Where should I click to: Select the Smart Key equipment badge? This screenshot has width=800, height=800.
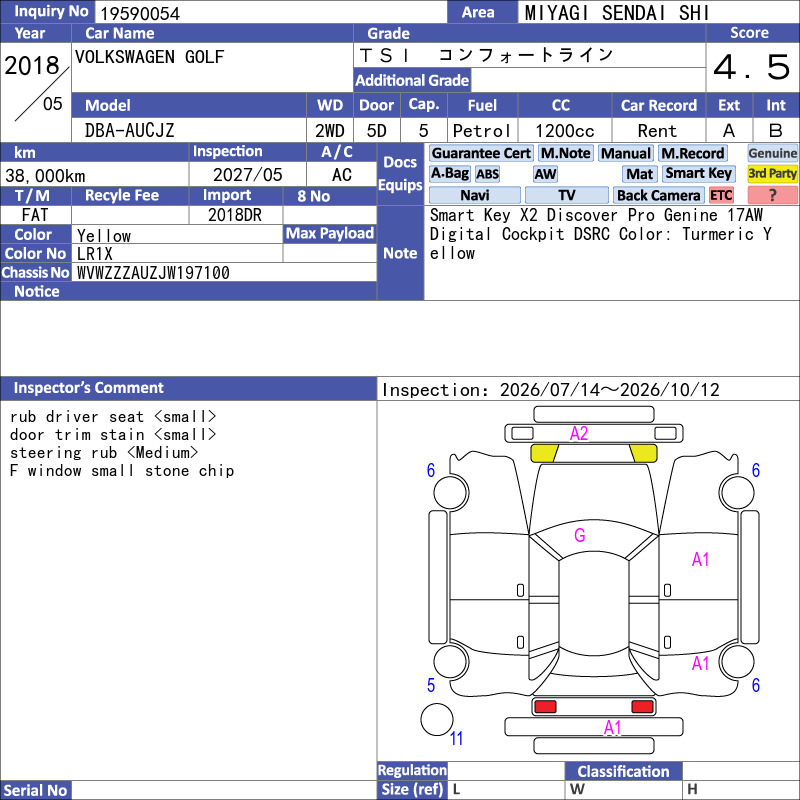(698, 174)
